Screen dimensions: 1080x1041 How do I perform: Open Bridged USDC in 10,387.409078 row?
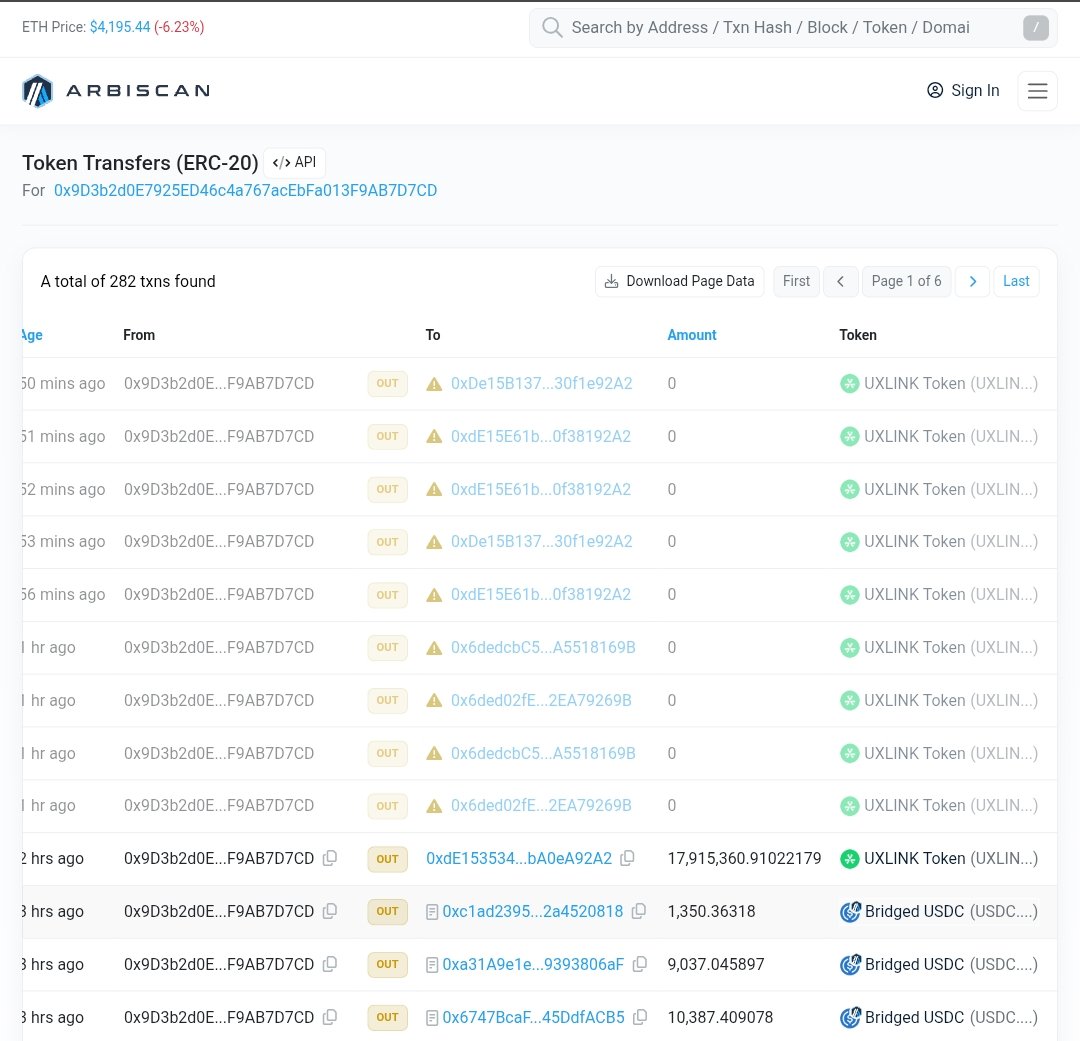(x=951, y=1017)
